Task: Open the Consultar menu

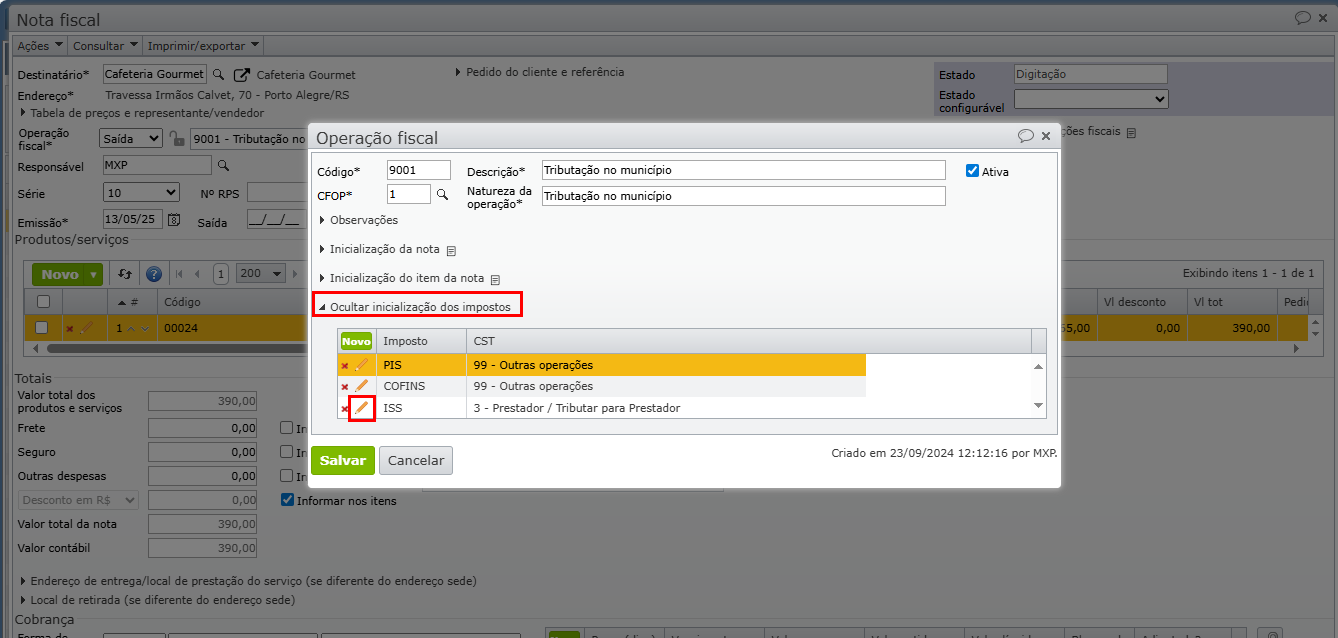Action: 104,46
